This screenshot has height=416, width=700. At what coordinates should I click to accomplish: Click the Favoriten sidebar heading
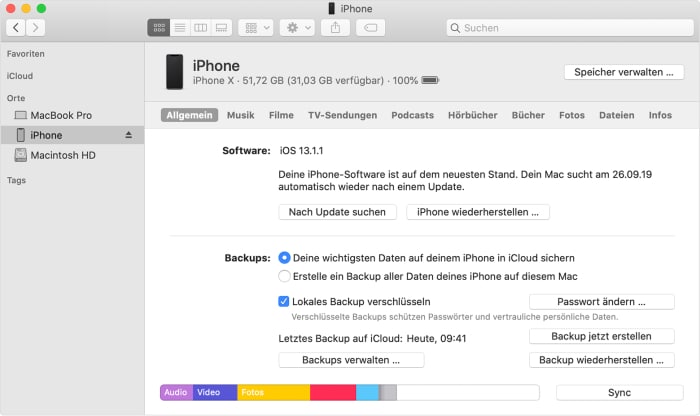click(25, 54)
